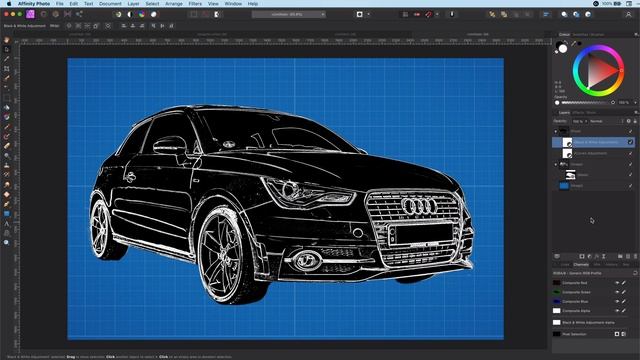
Task: Open Layers panel options menu
Action: tap(636, 113)
